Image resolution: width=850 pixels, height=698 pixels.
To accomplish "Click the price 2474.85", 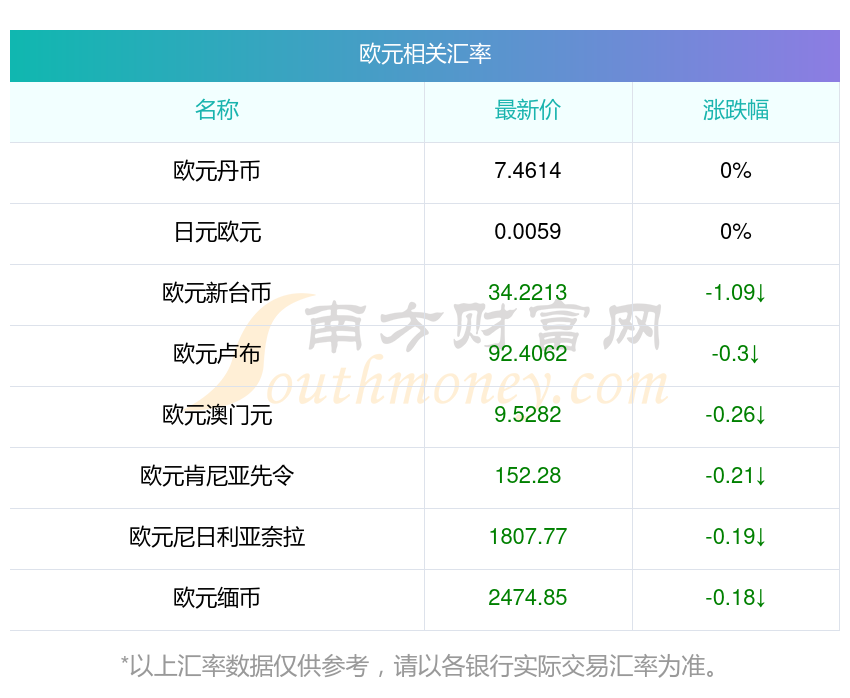I will click(527, 598).
